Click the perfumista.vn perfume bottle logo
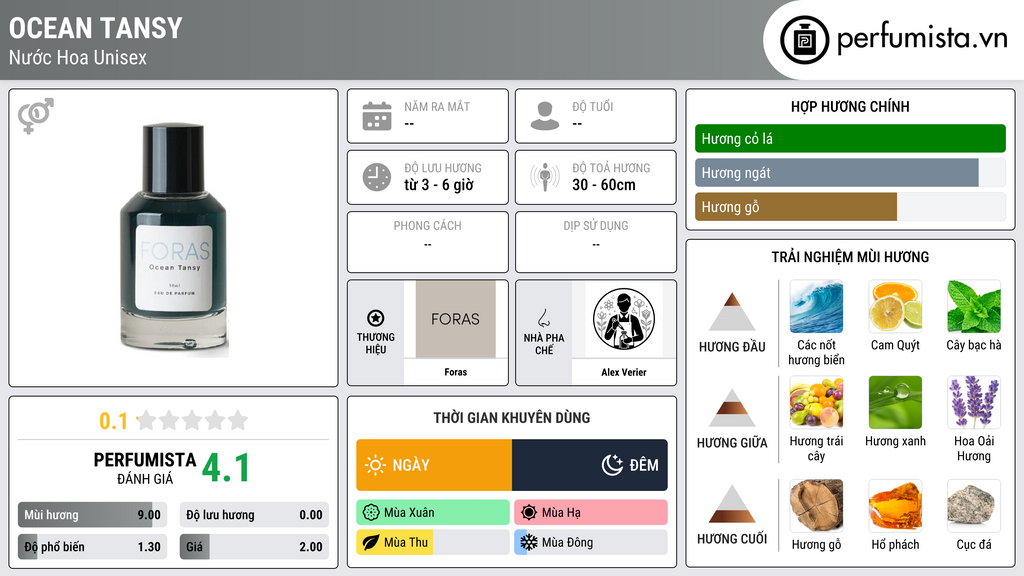 [x=805, y=40]
